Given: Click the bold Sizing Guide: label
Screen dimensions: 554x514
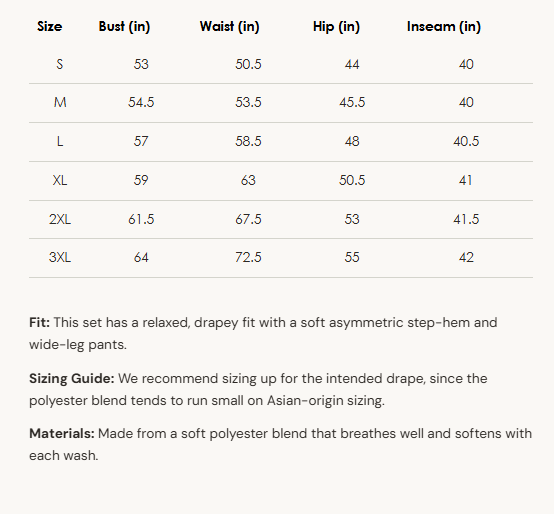Looking at the screenshot, I should (72, 379).
